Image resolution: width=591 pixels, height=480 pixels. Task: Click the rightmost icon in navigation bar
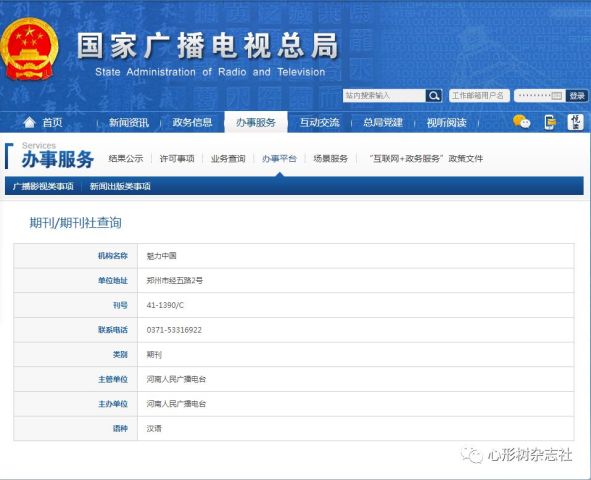tap(576, 122)
